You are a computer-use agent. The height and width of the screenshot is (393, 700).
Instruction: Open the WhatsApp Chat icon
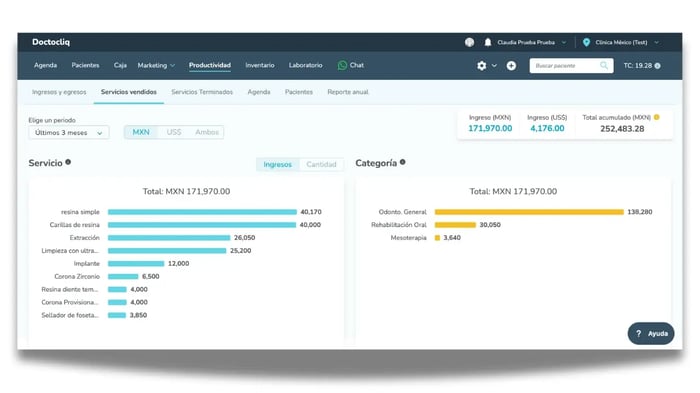(x=342, y=65)
